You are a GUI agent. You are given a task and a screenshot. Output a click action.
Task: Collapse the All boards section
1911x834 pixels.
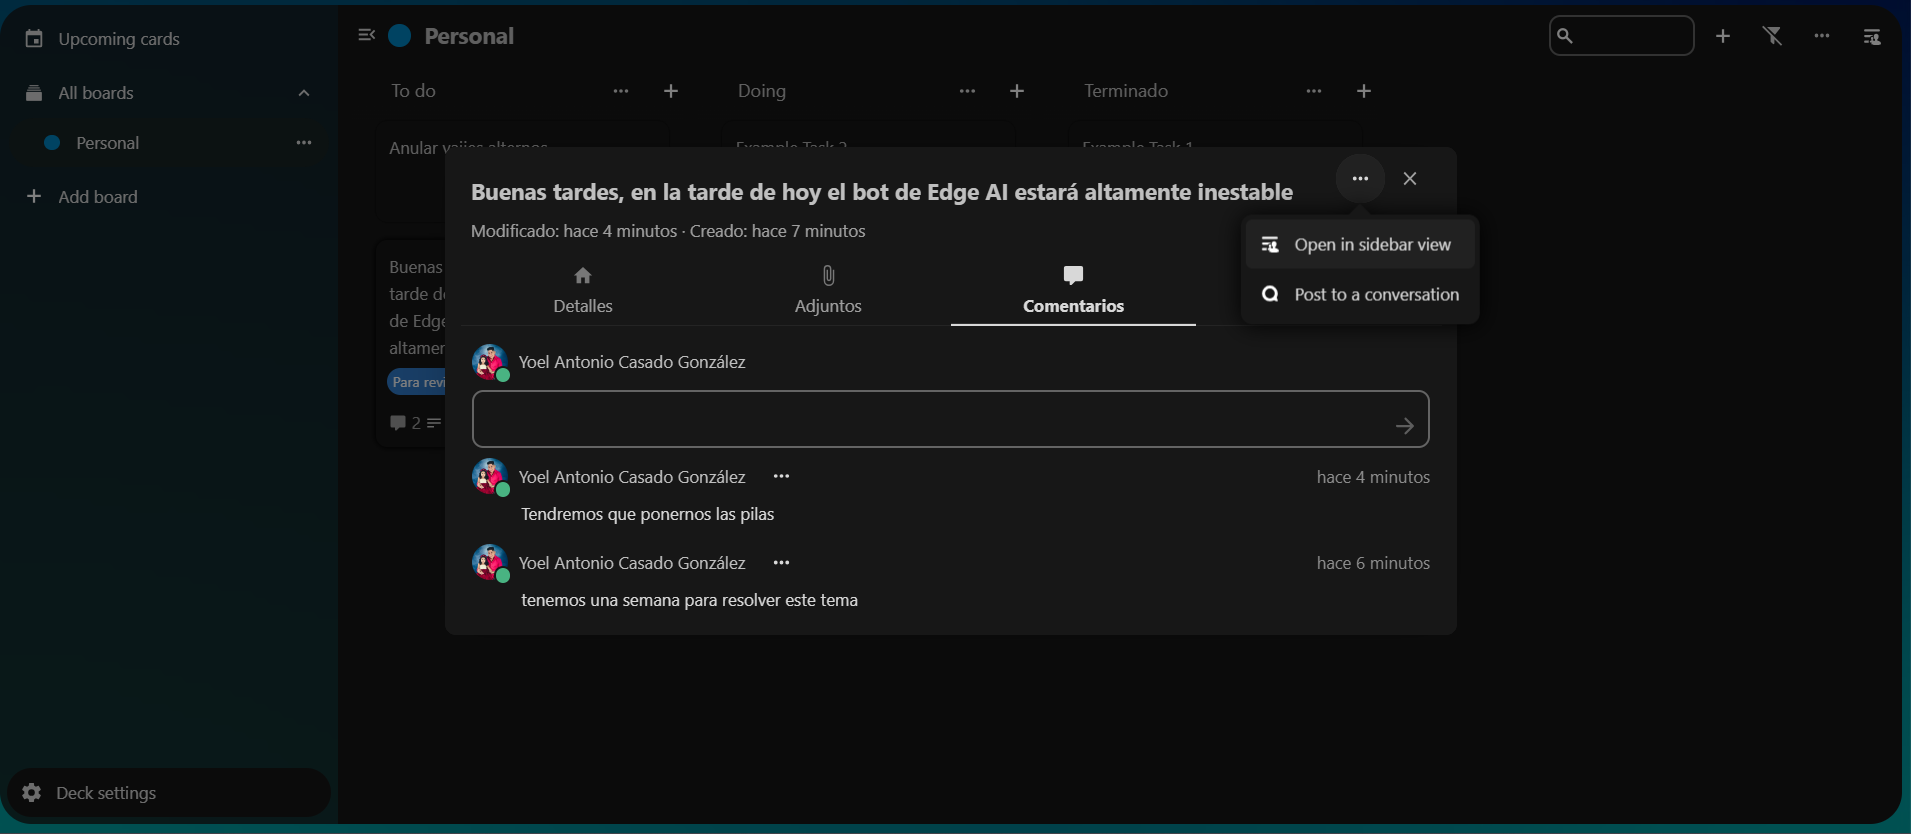[304, 93]
